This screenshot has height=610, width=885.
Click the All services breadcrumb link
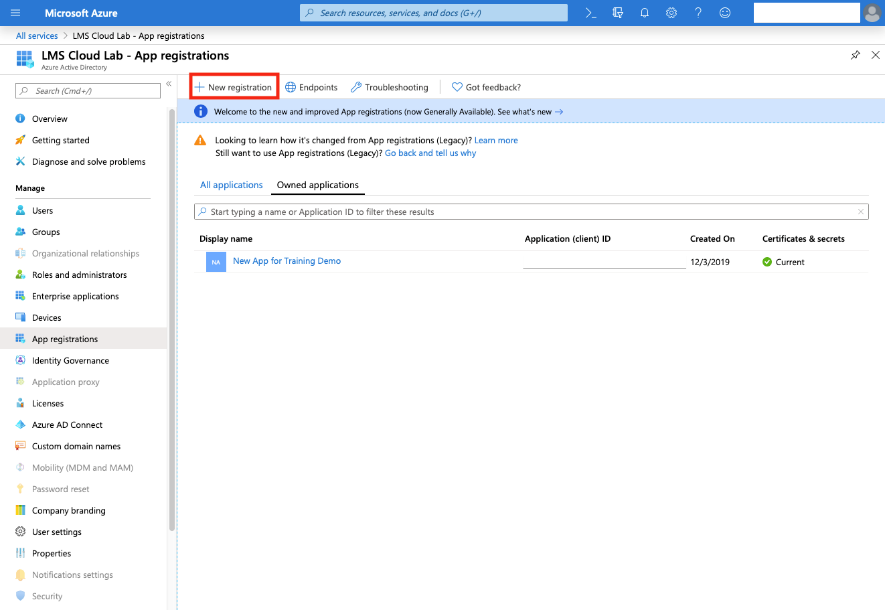37,36
